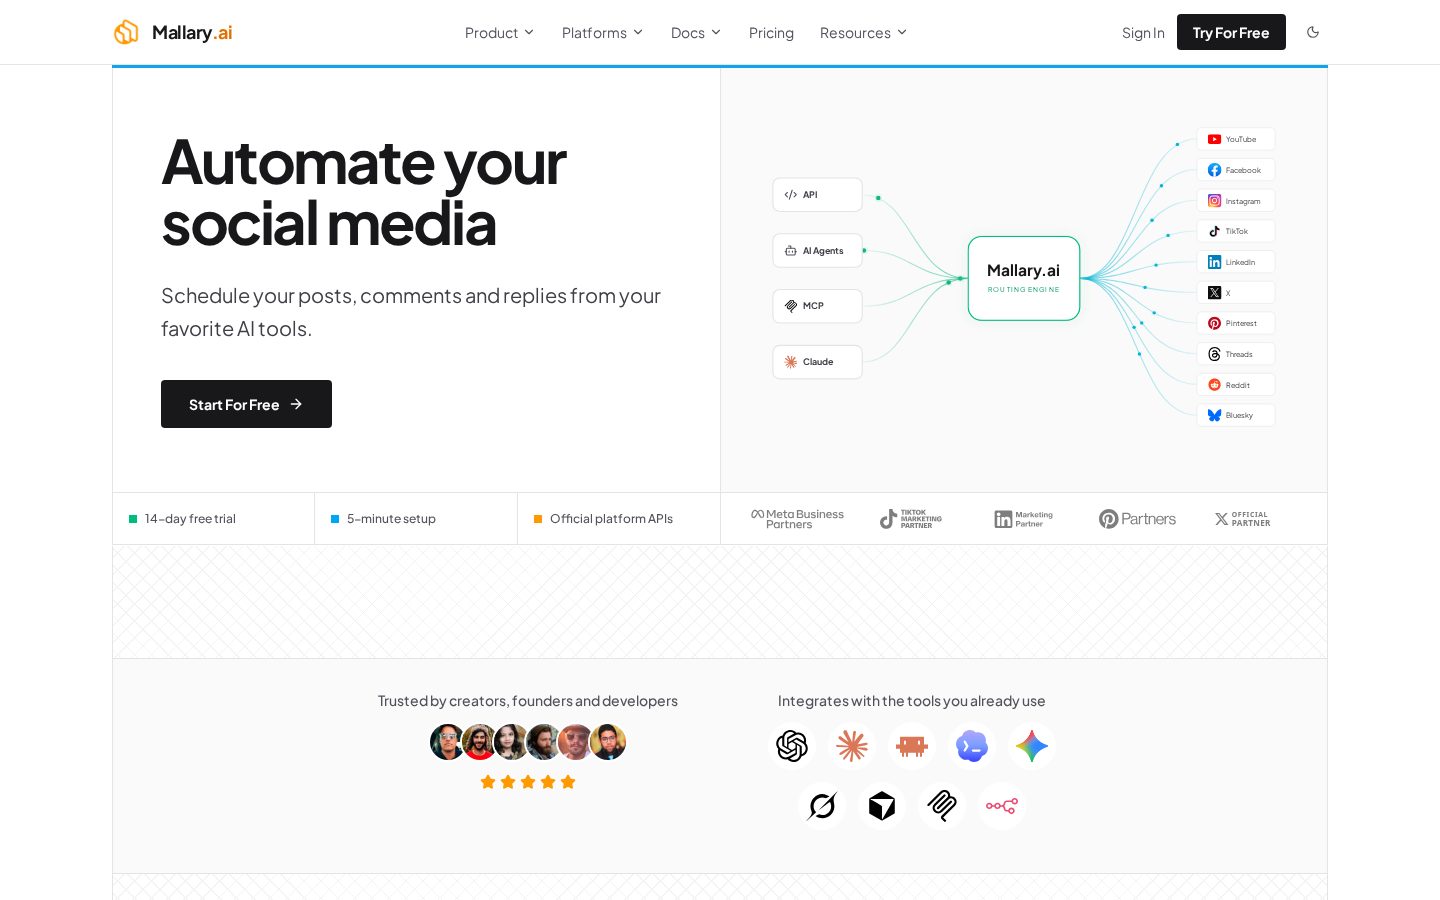The width and height of the screenshot is (1440, 900).
Task: Click the black cube integration icon
Action: pos(882,806)
